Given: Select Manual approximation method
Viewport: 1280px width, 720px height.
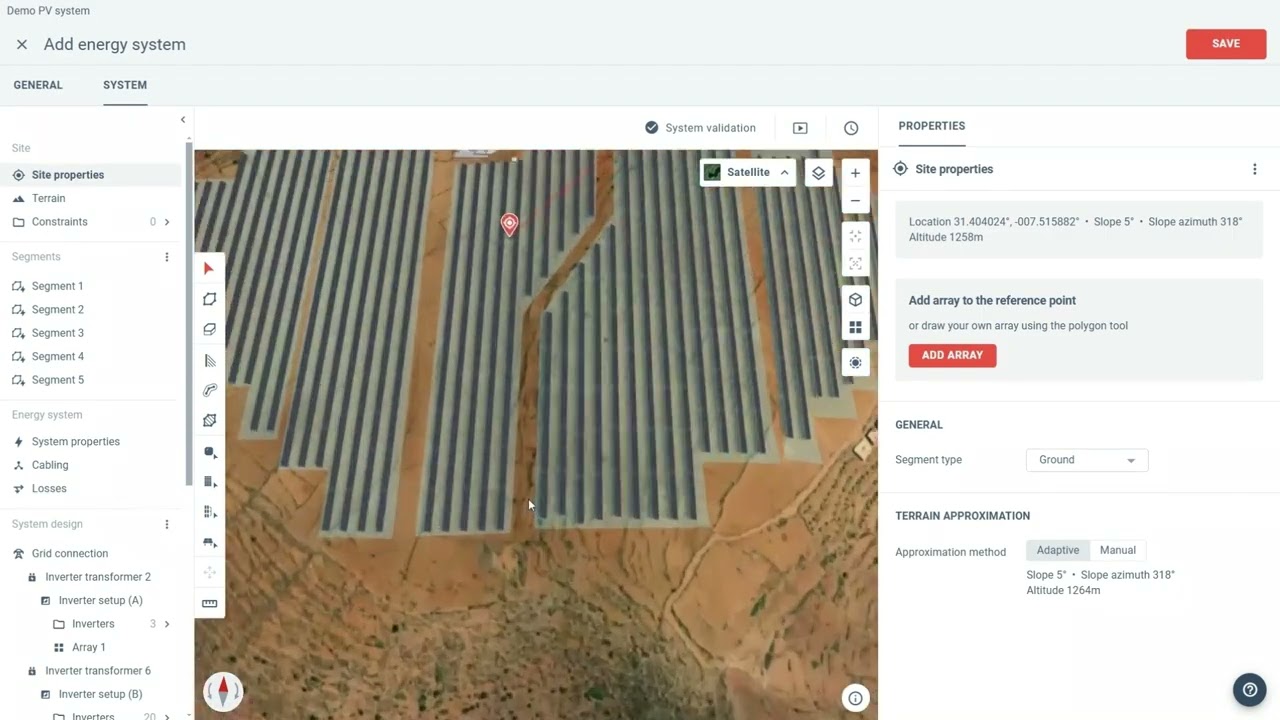Looking at the screenshot, I should [1118, 550].
